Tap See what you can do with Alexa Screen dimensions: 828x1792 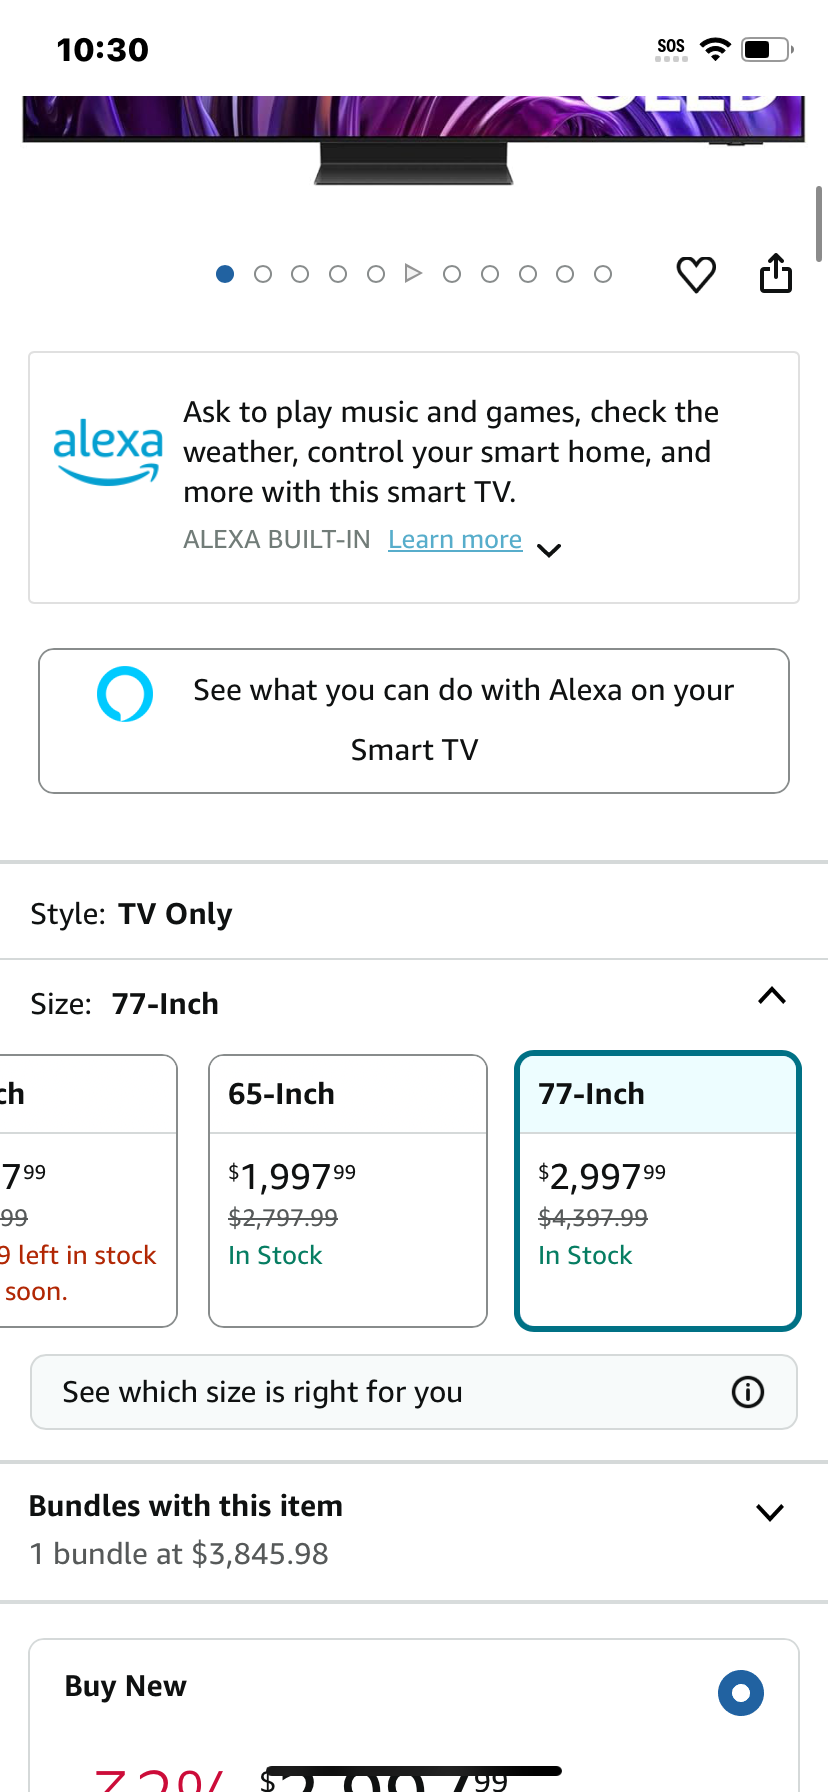tap(414, 721)
